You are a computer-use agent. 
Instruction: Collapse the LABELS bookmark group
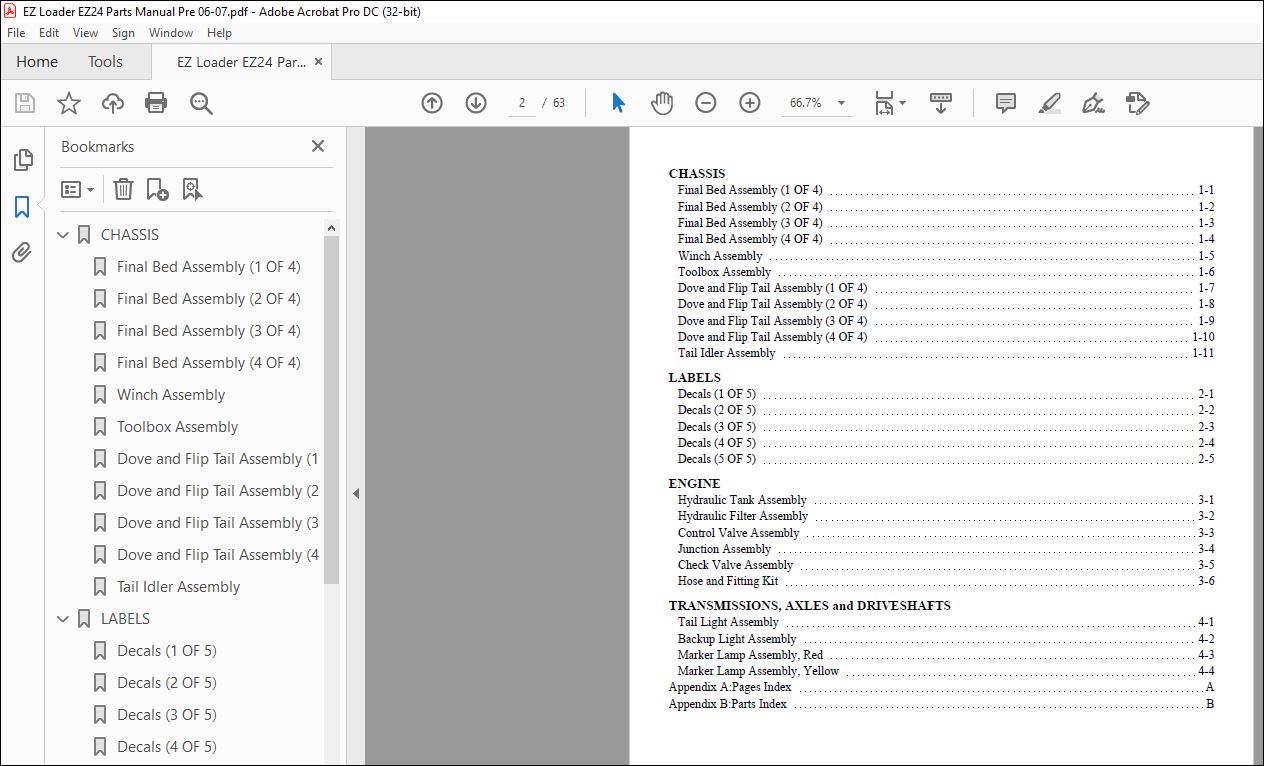coord(63,619)
